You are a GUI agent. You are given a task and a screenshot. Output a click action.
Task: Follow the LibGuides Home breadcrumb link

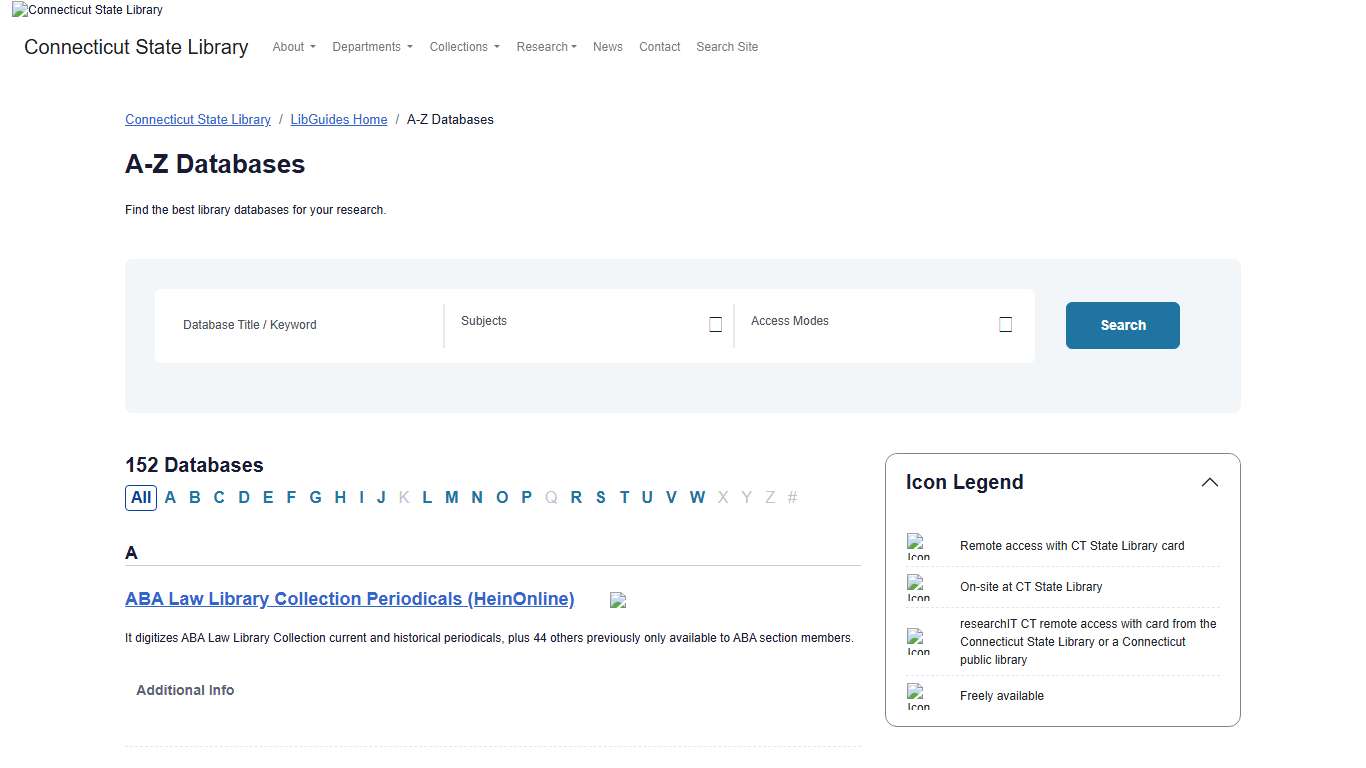[338, 119]
